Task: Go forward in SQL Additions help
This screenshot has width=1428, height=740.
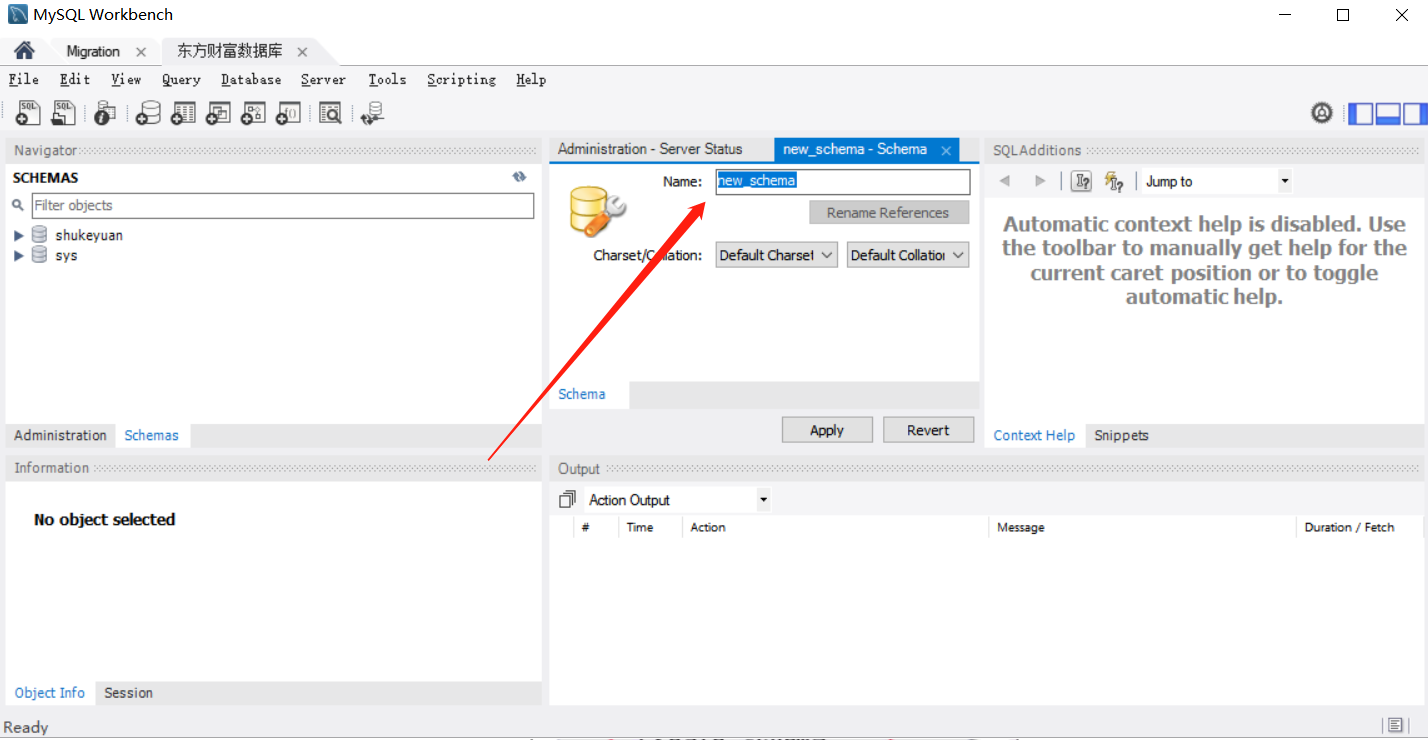Action: coord(1040,181)
